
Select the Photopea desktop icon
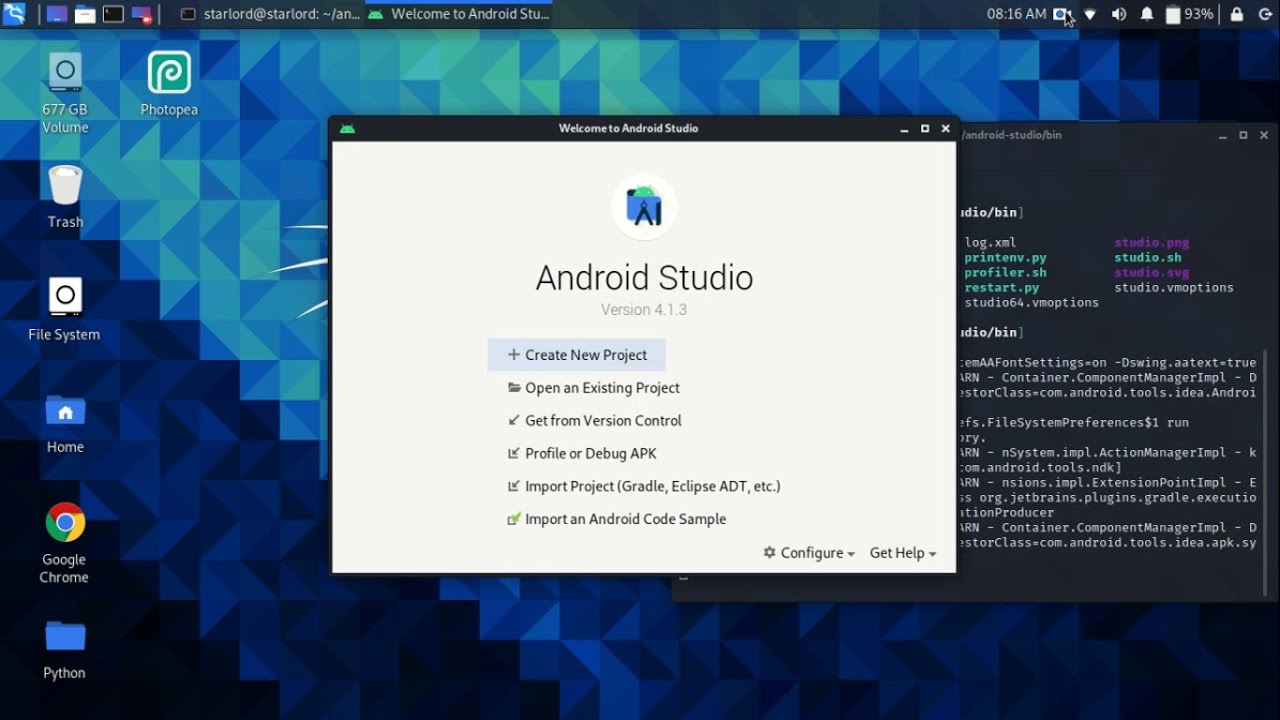[x=169, y=84]
